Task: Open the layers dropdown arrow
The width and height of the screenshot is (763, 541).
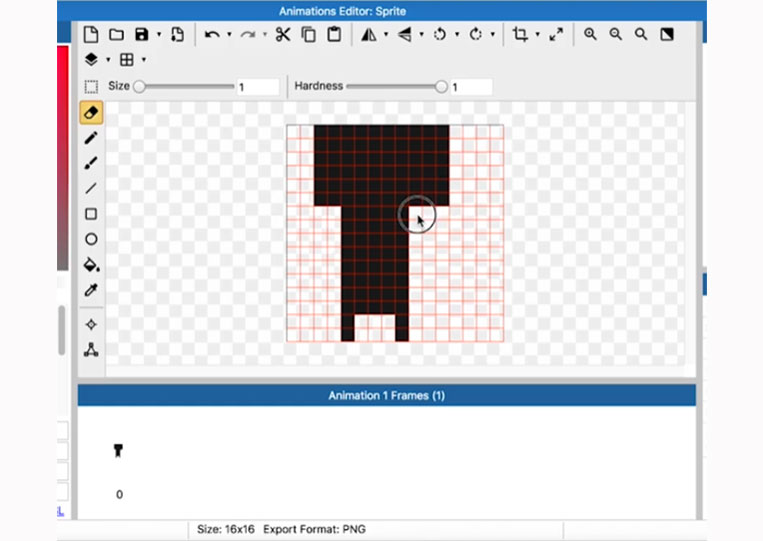Action: pyautogui.click(x=108, y=60)
